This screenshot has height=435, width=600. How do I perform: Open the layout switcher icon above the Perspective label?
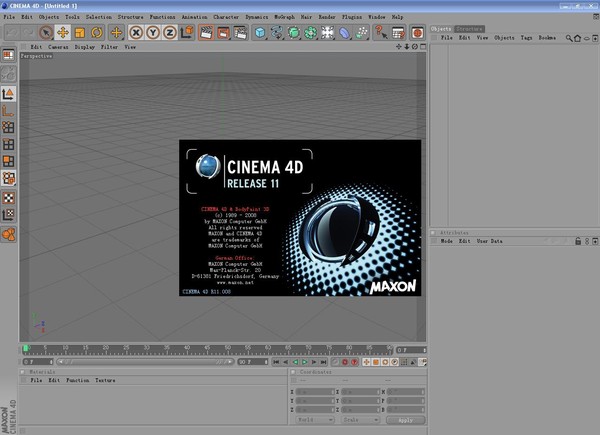[x=8, y=55]
